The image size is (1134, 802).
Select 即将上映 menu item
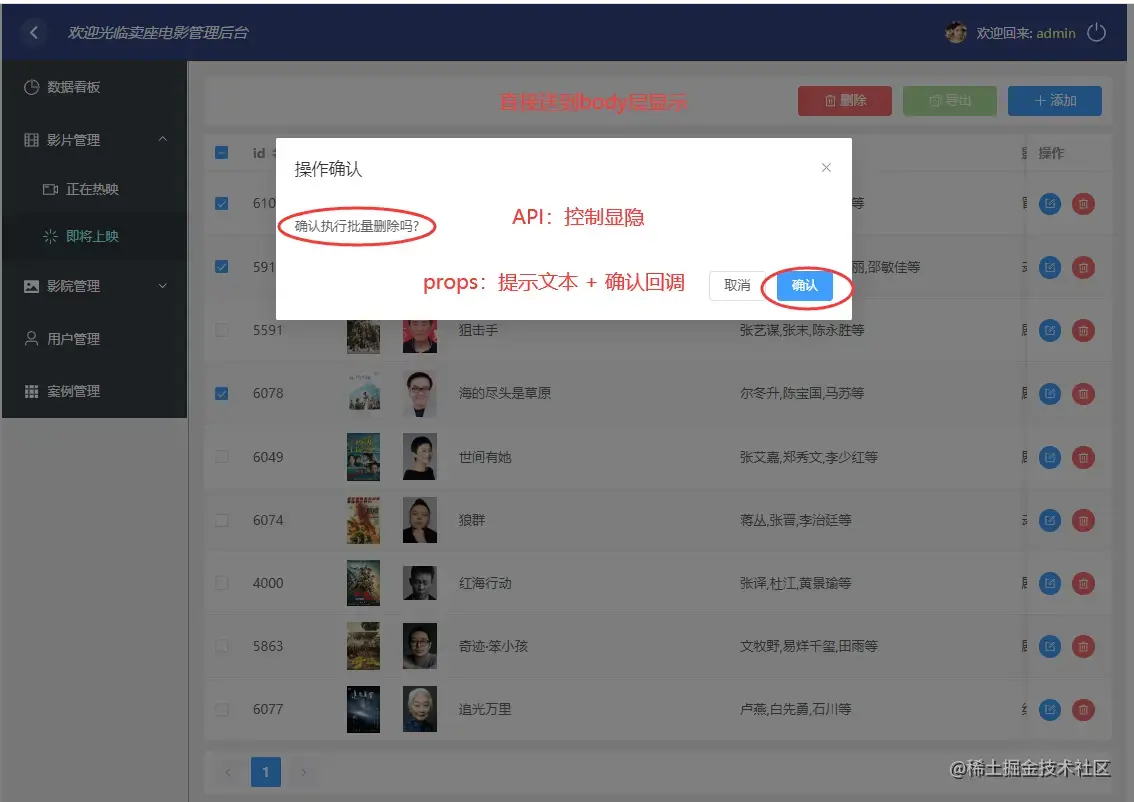[94, 236]
